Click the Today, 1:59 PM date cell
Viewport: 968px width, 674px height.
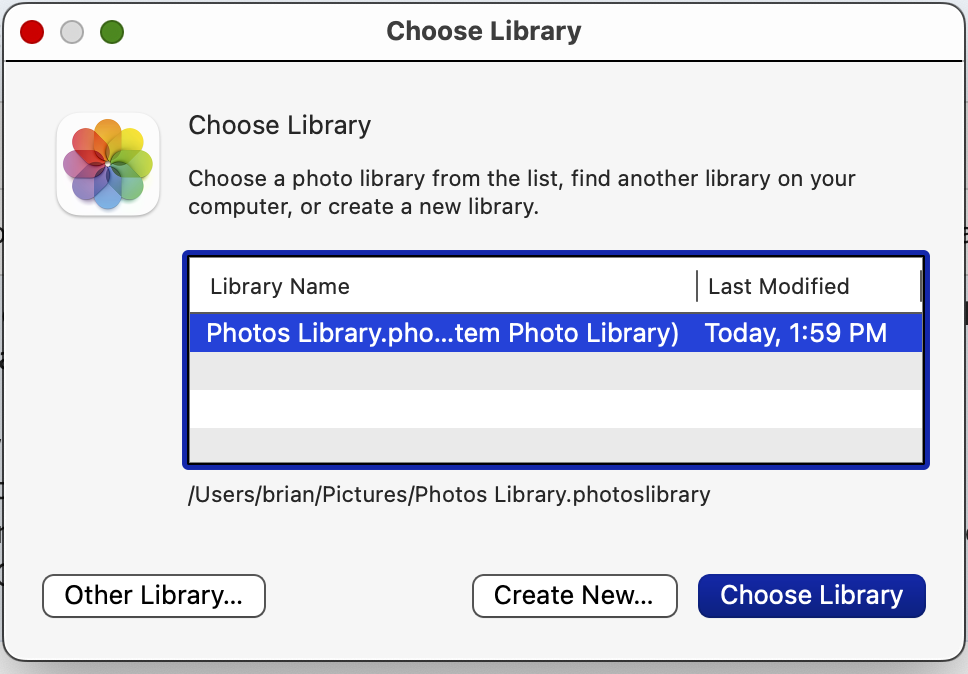pos(796,333)
